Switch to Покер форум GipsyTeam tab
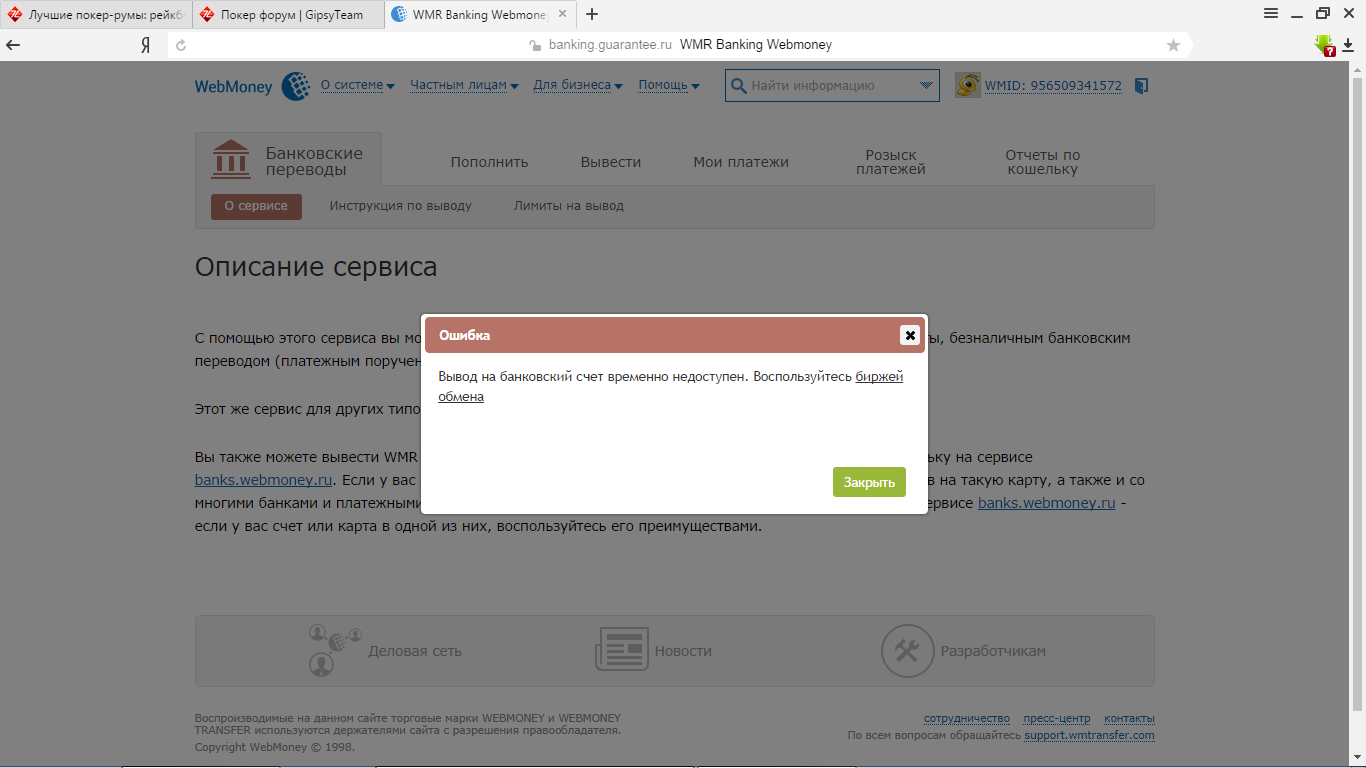This screenshot has width=1366, height=768. [x=288, y=14]
